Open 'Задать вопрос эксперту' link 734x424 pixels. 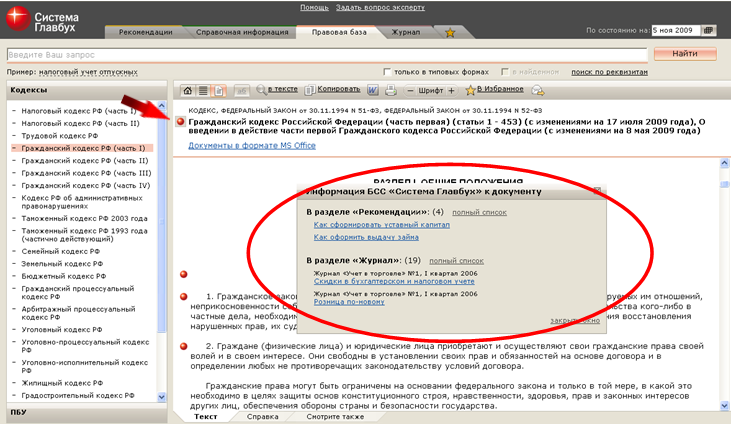pyautogui.click(x=380, y=7)
